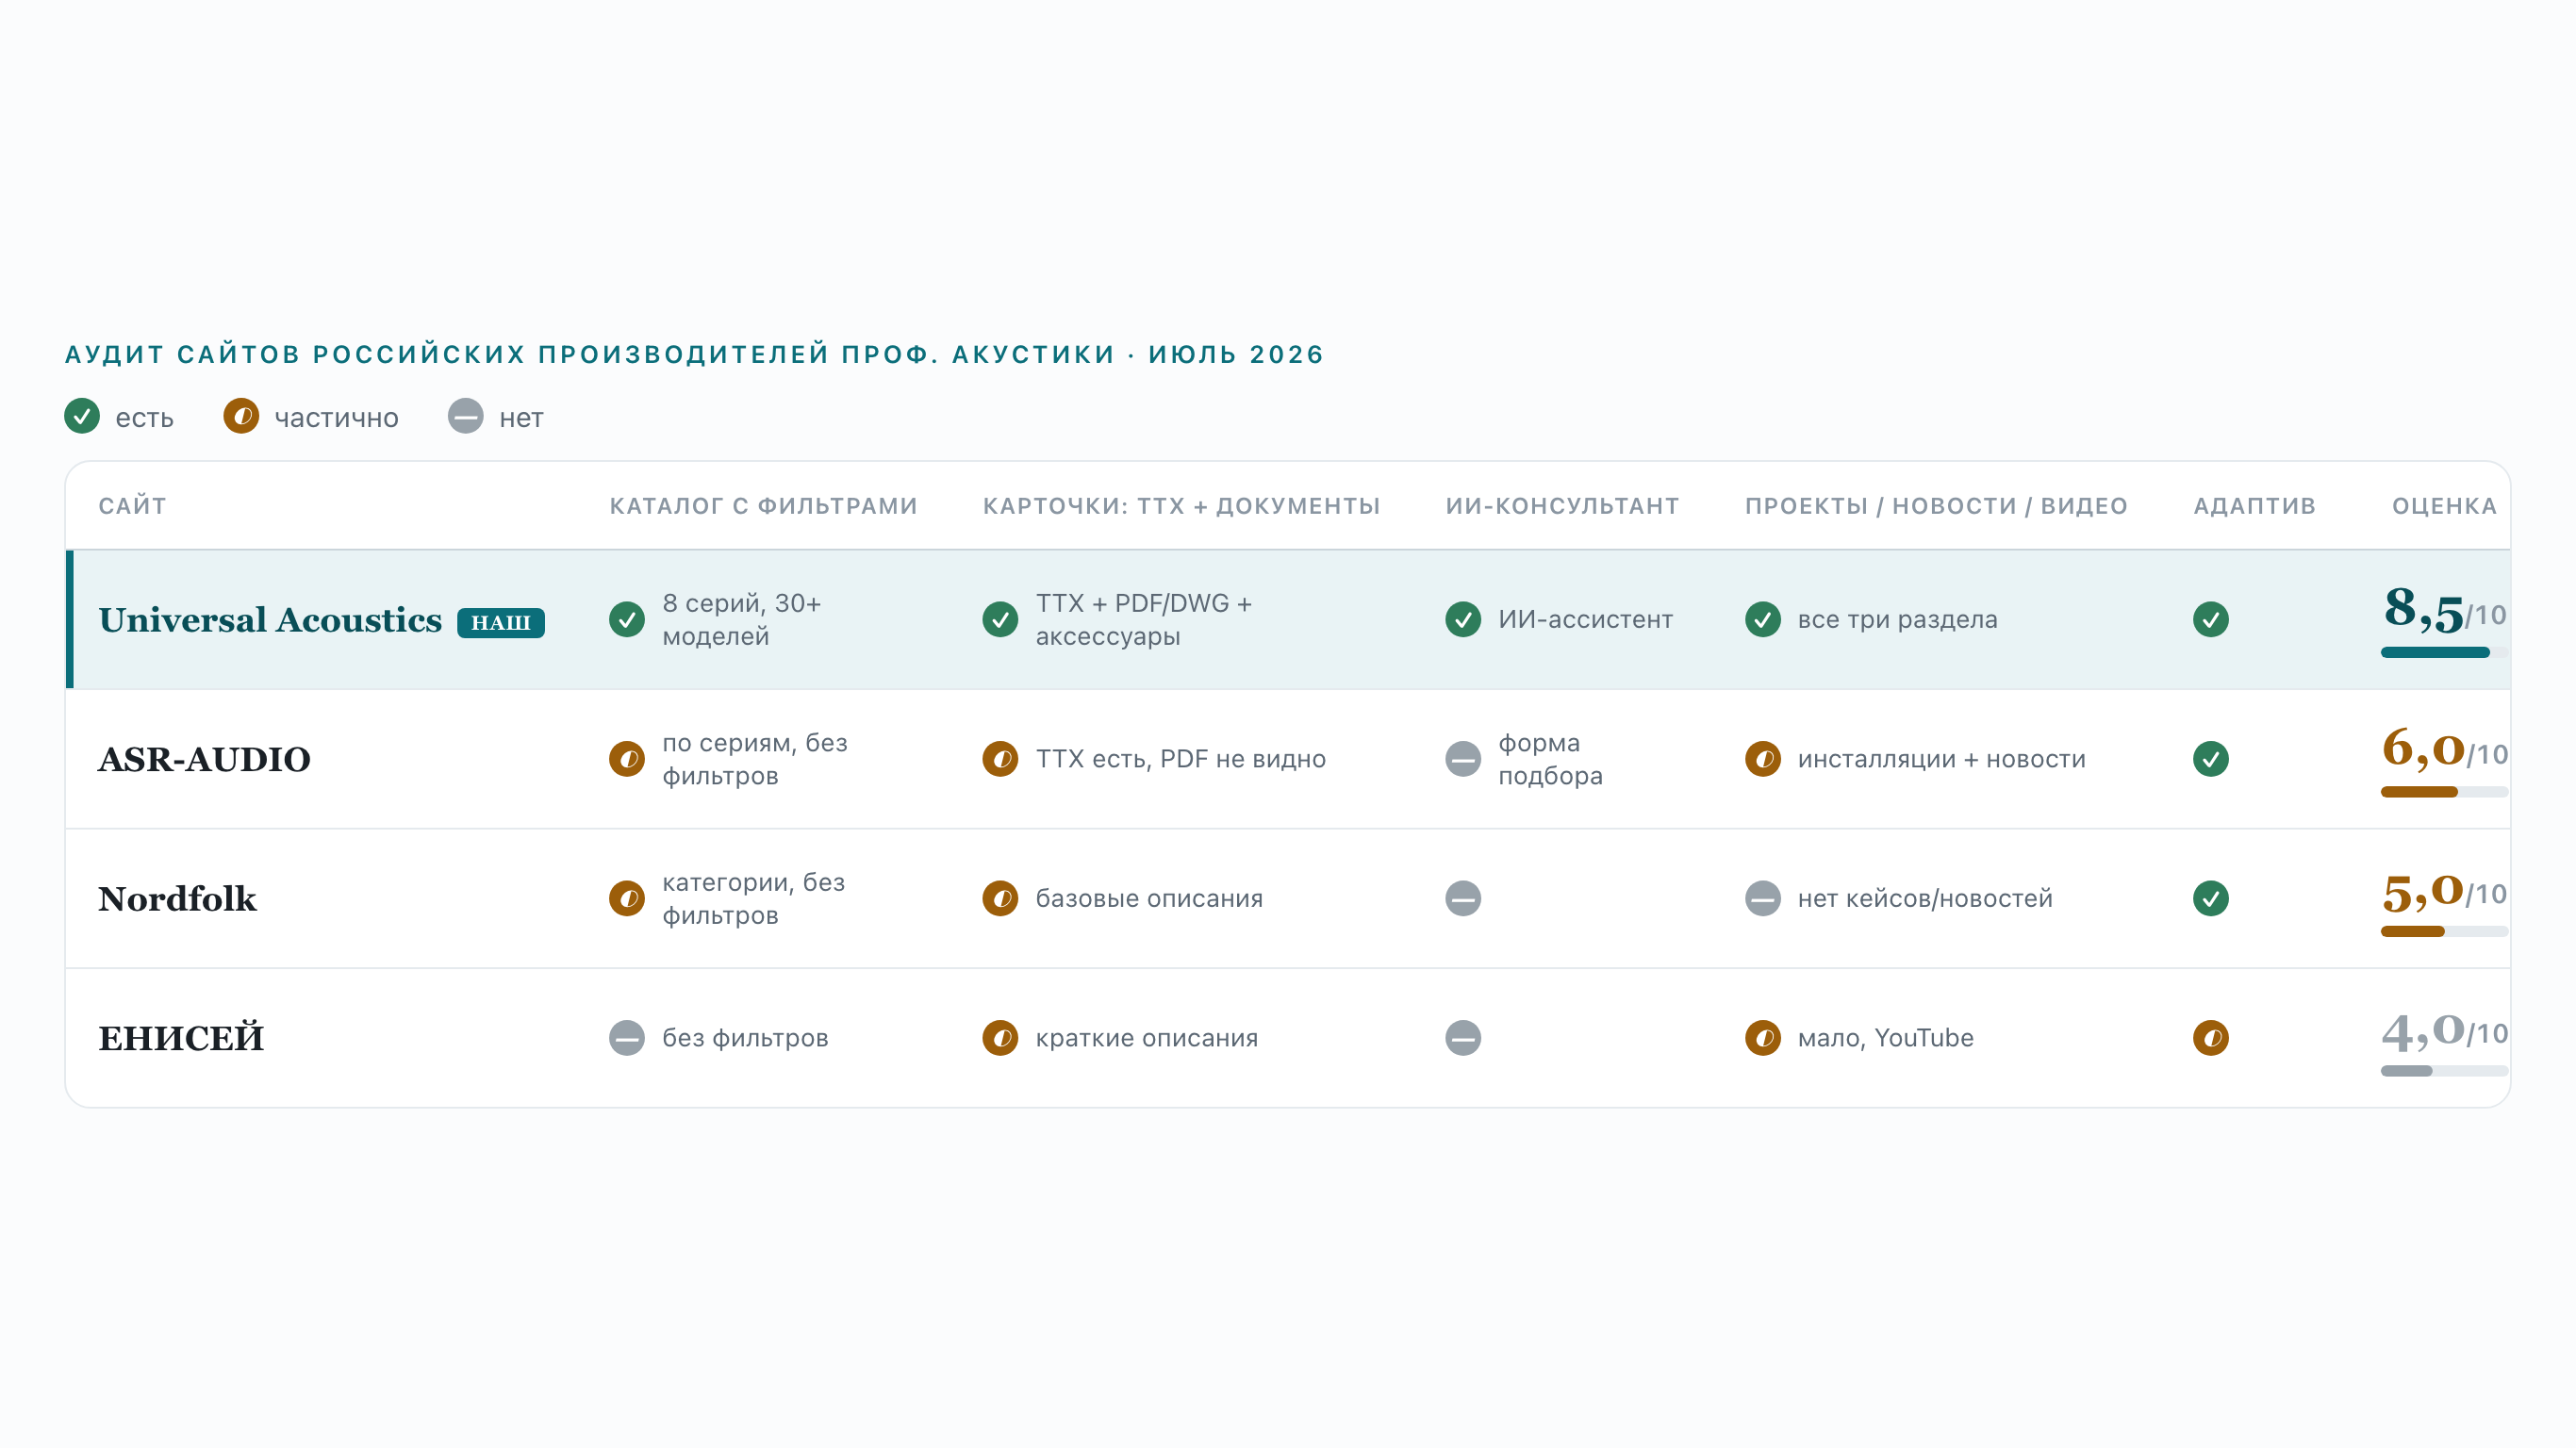
Task: Click the gray minus icon next to 'форма подбора'
Action: click(x=1463, y=759)
